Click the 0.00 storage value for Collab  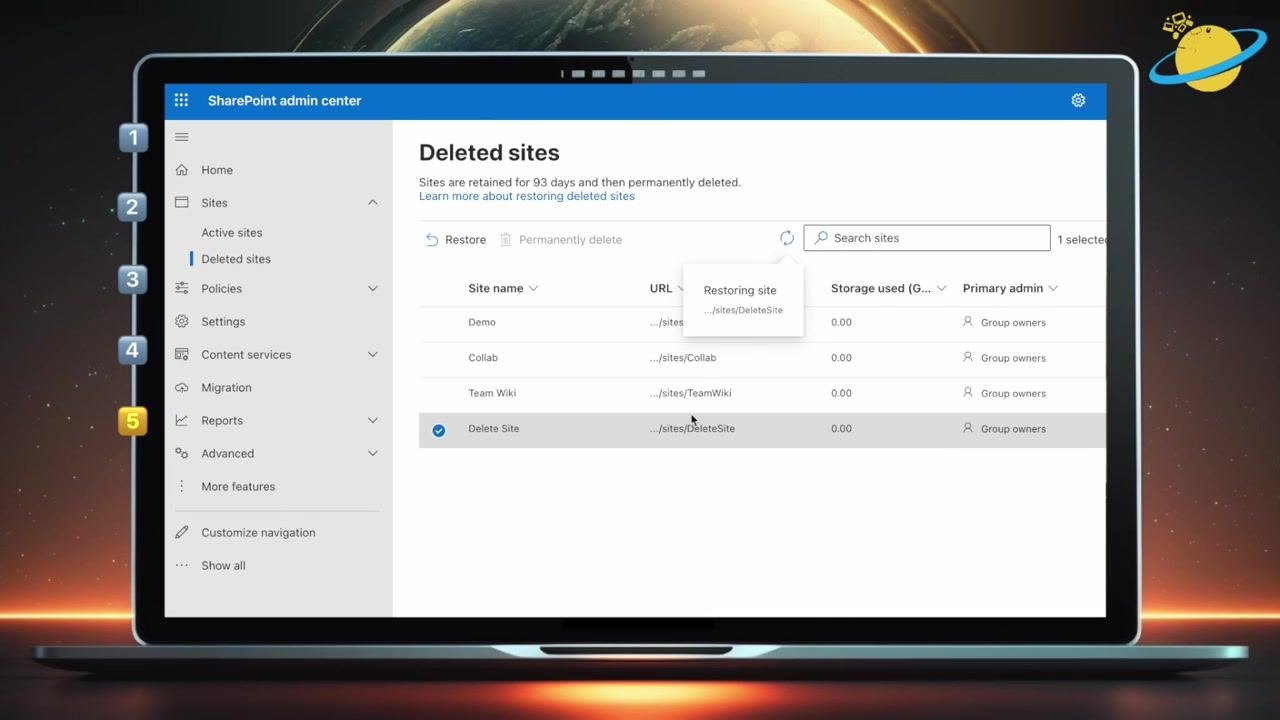click(x=841, y=358)
